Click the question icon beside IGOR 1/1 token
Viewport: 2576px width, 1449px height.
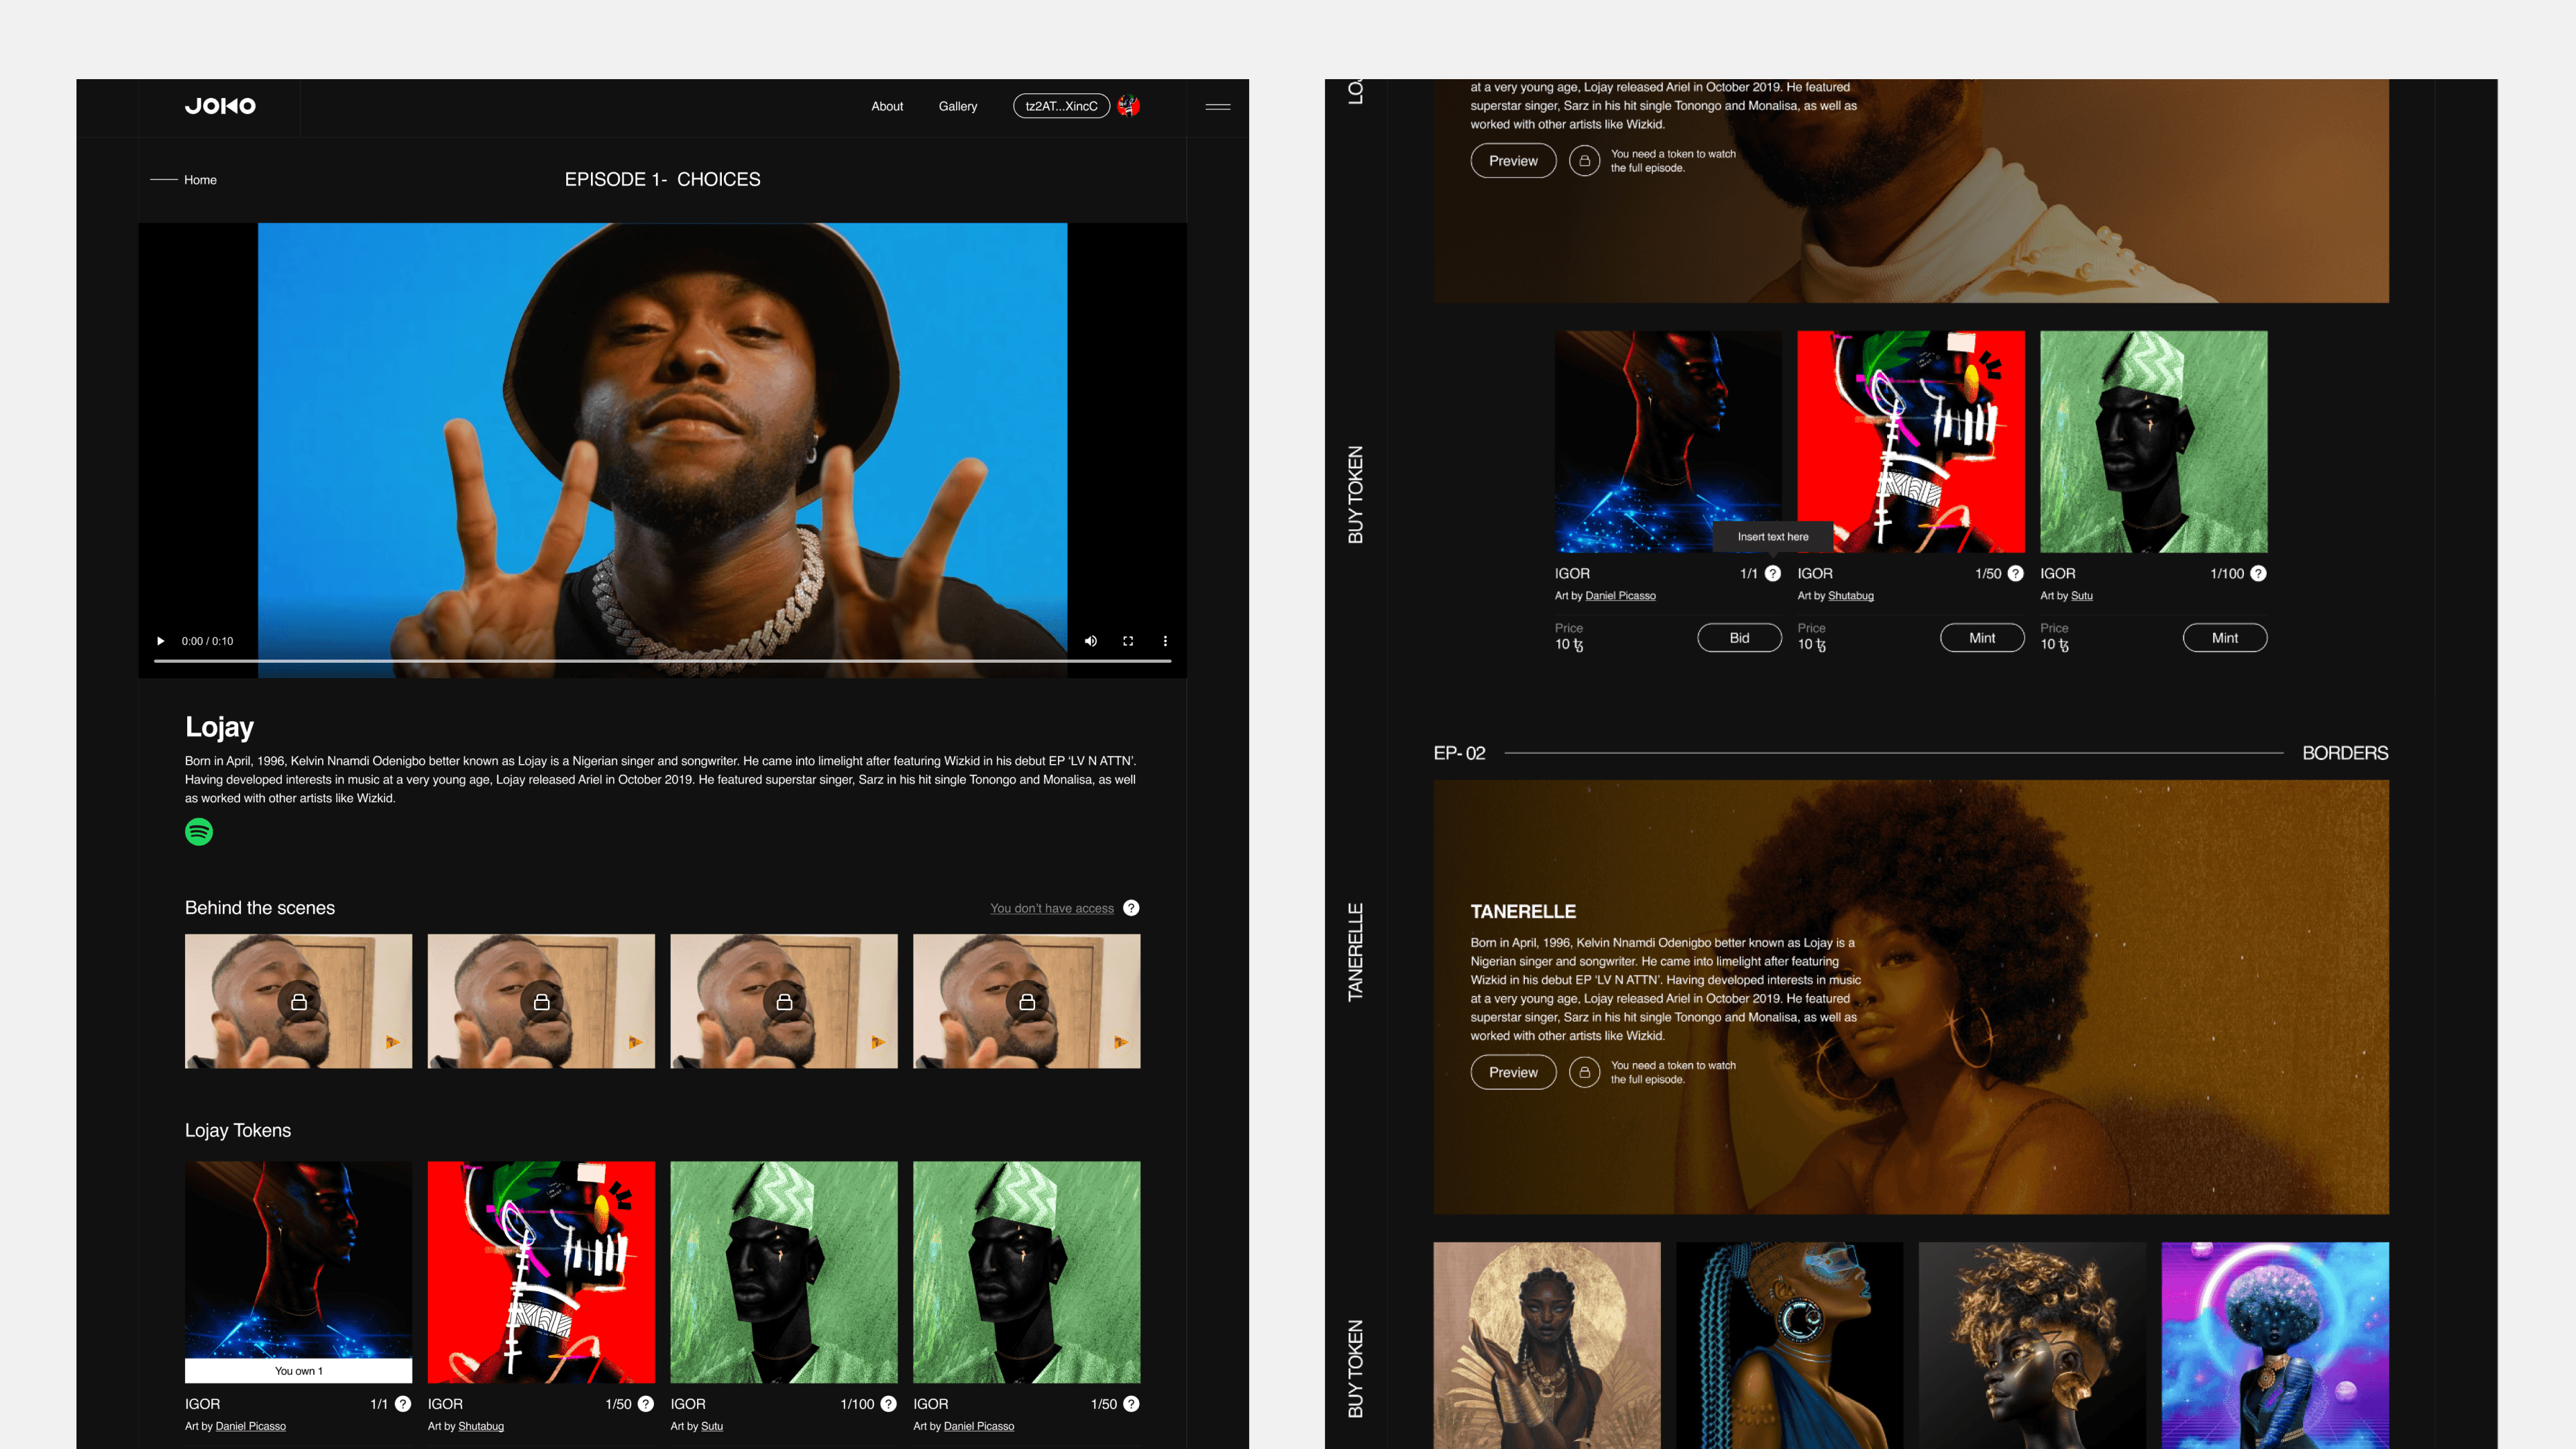tap(403, 1404)
